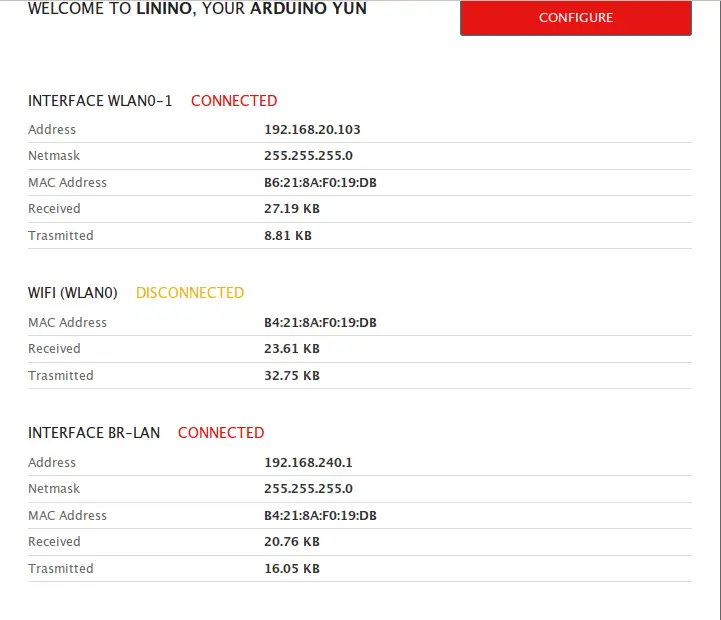Click the INTERFACE WLAN0-1 heading
Image resolution: width=721 pixels, height=620 pixels.
(100, 101)
